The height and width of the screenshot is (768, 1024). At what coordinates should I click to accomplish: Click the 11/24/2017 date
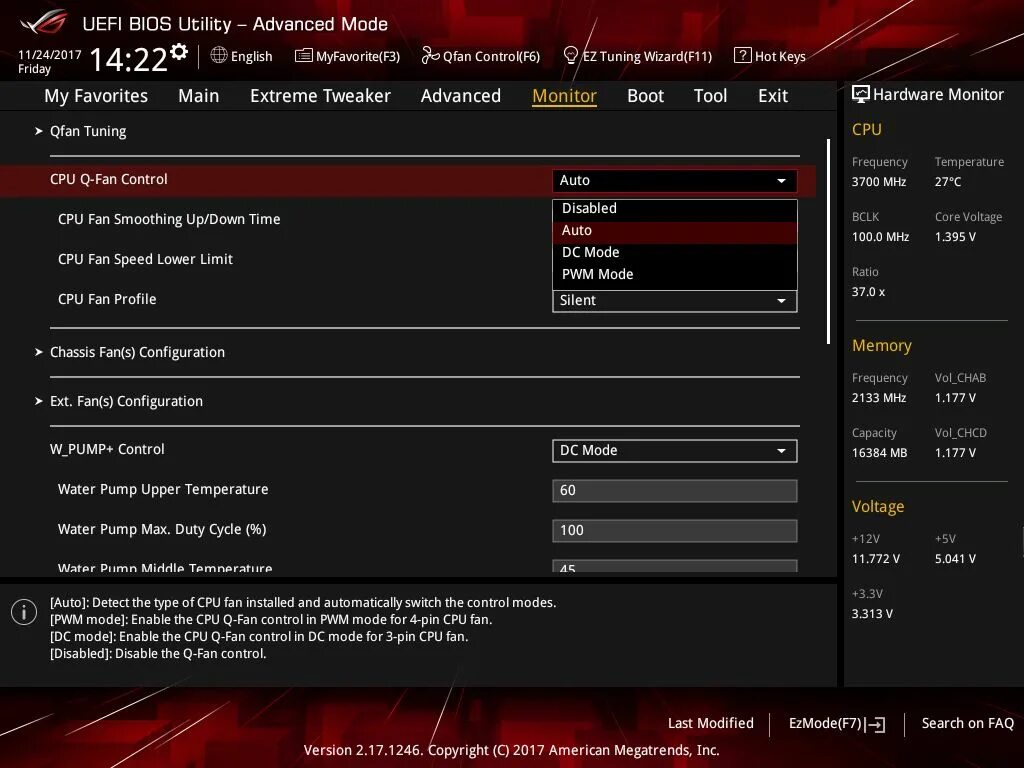(50, 55)
